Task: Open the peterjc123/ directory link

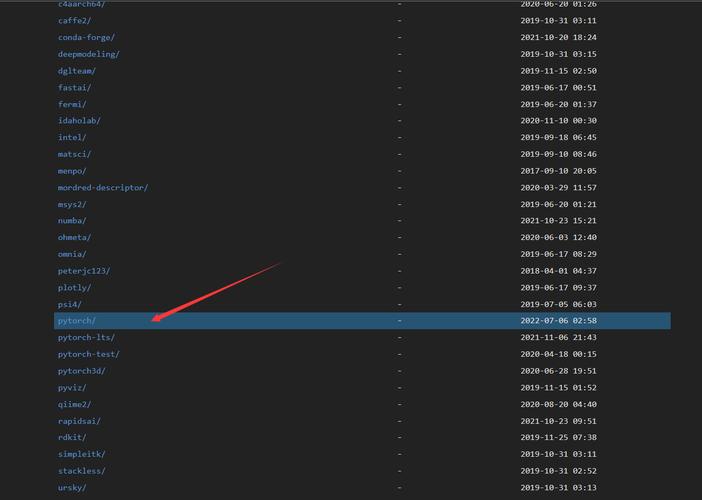Action: (84, 271)
